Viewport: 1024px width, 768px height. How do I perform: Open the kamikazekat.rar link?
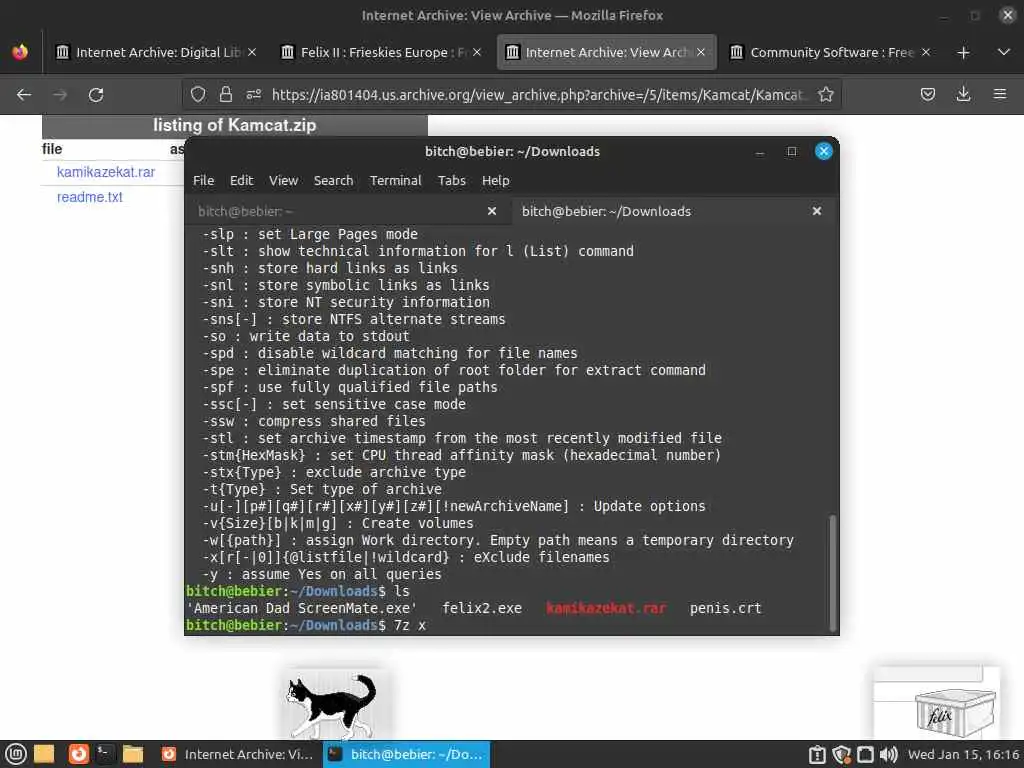tap(106, 172)
